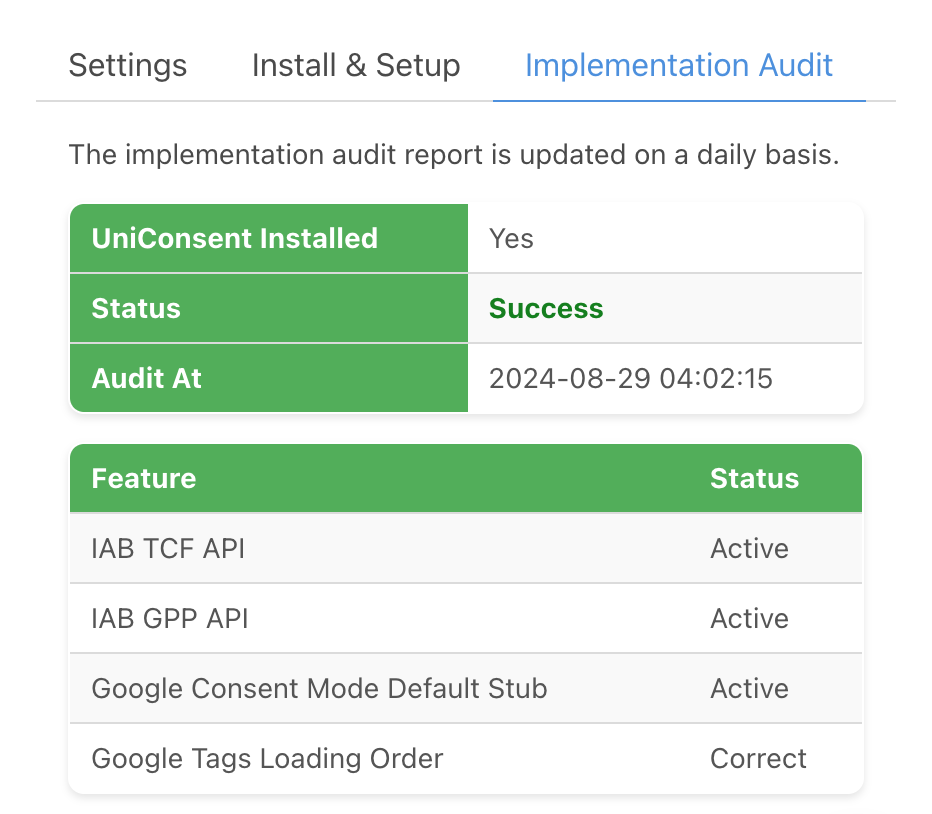Click the Active status for IAB TCF API

point(749,548)
